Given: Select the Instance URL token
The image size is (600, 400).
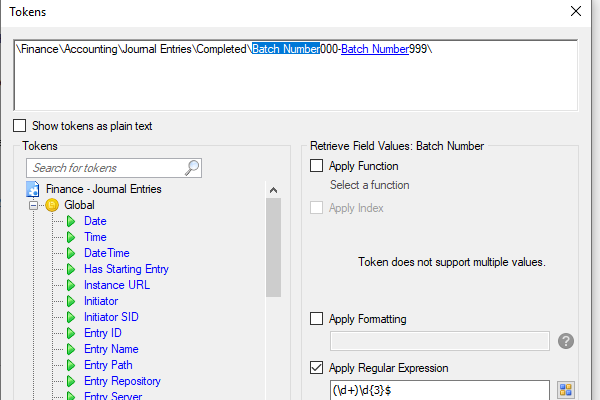Looking at the screenshot, I should tap(117, 285).
